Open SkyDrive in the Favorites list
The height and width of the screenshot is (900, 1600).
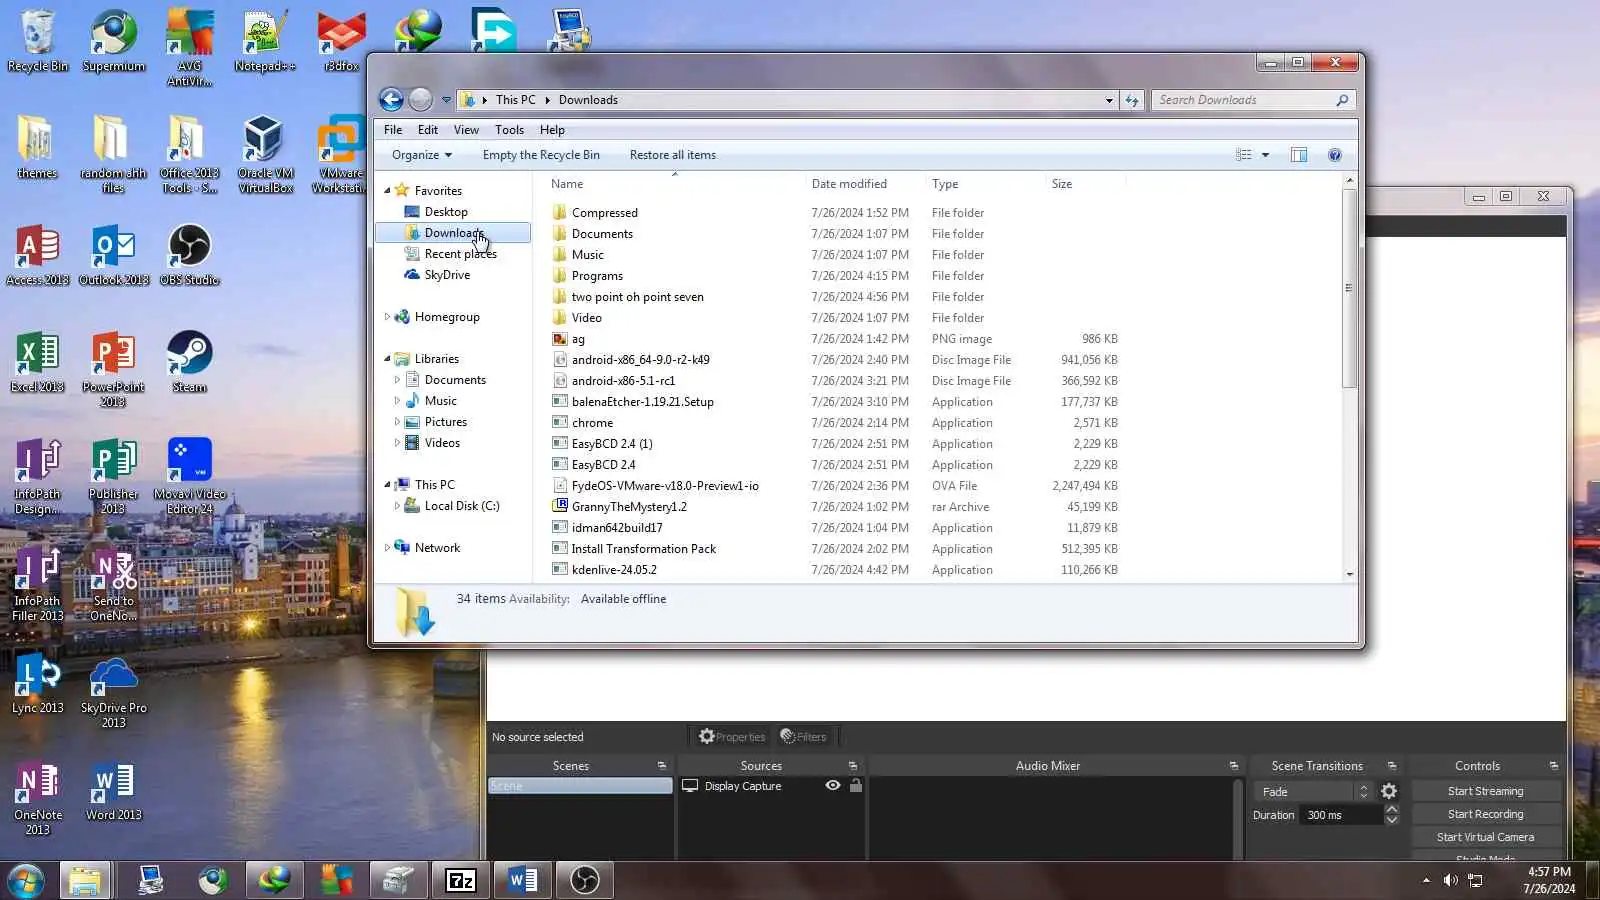coord(447,275)
